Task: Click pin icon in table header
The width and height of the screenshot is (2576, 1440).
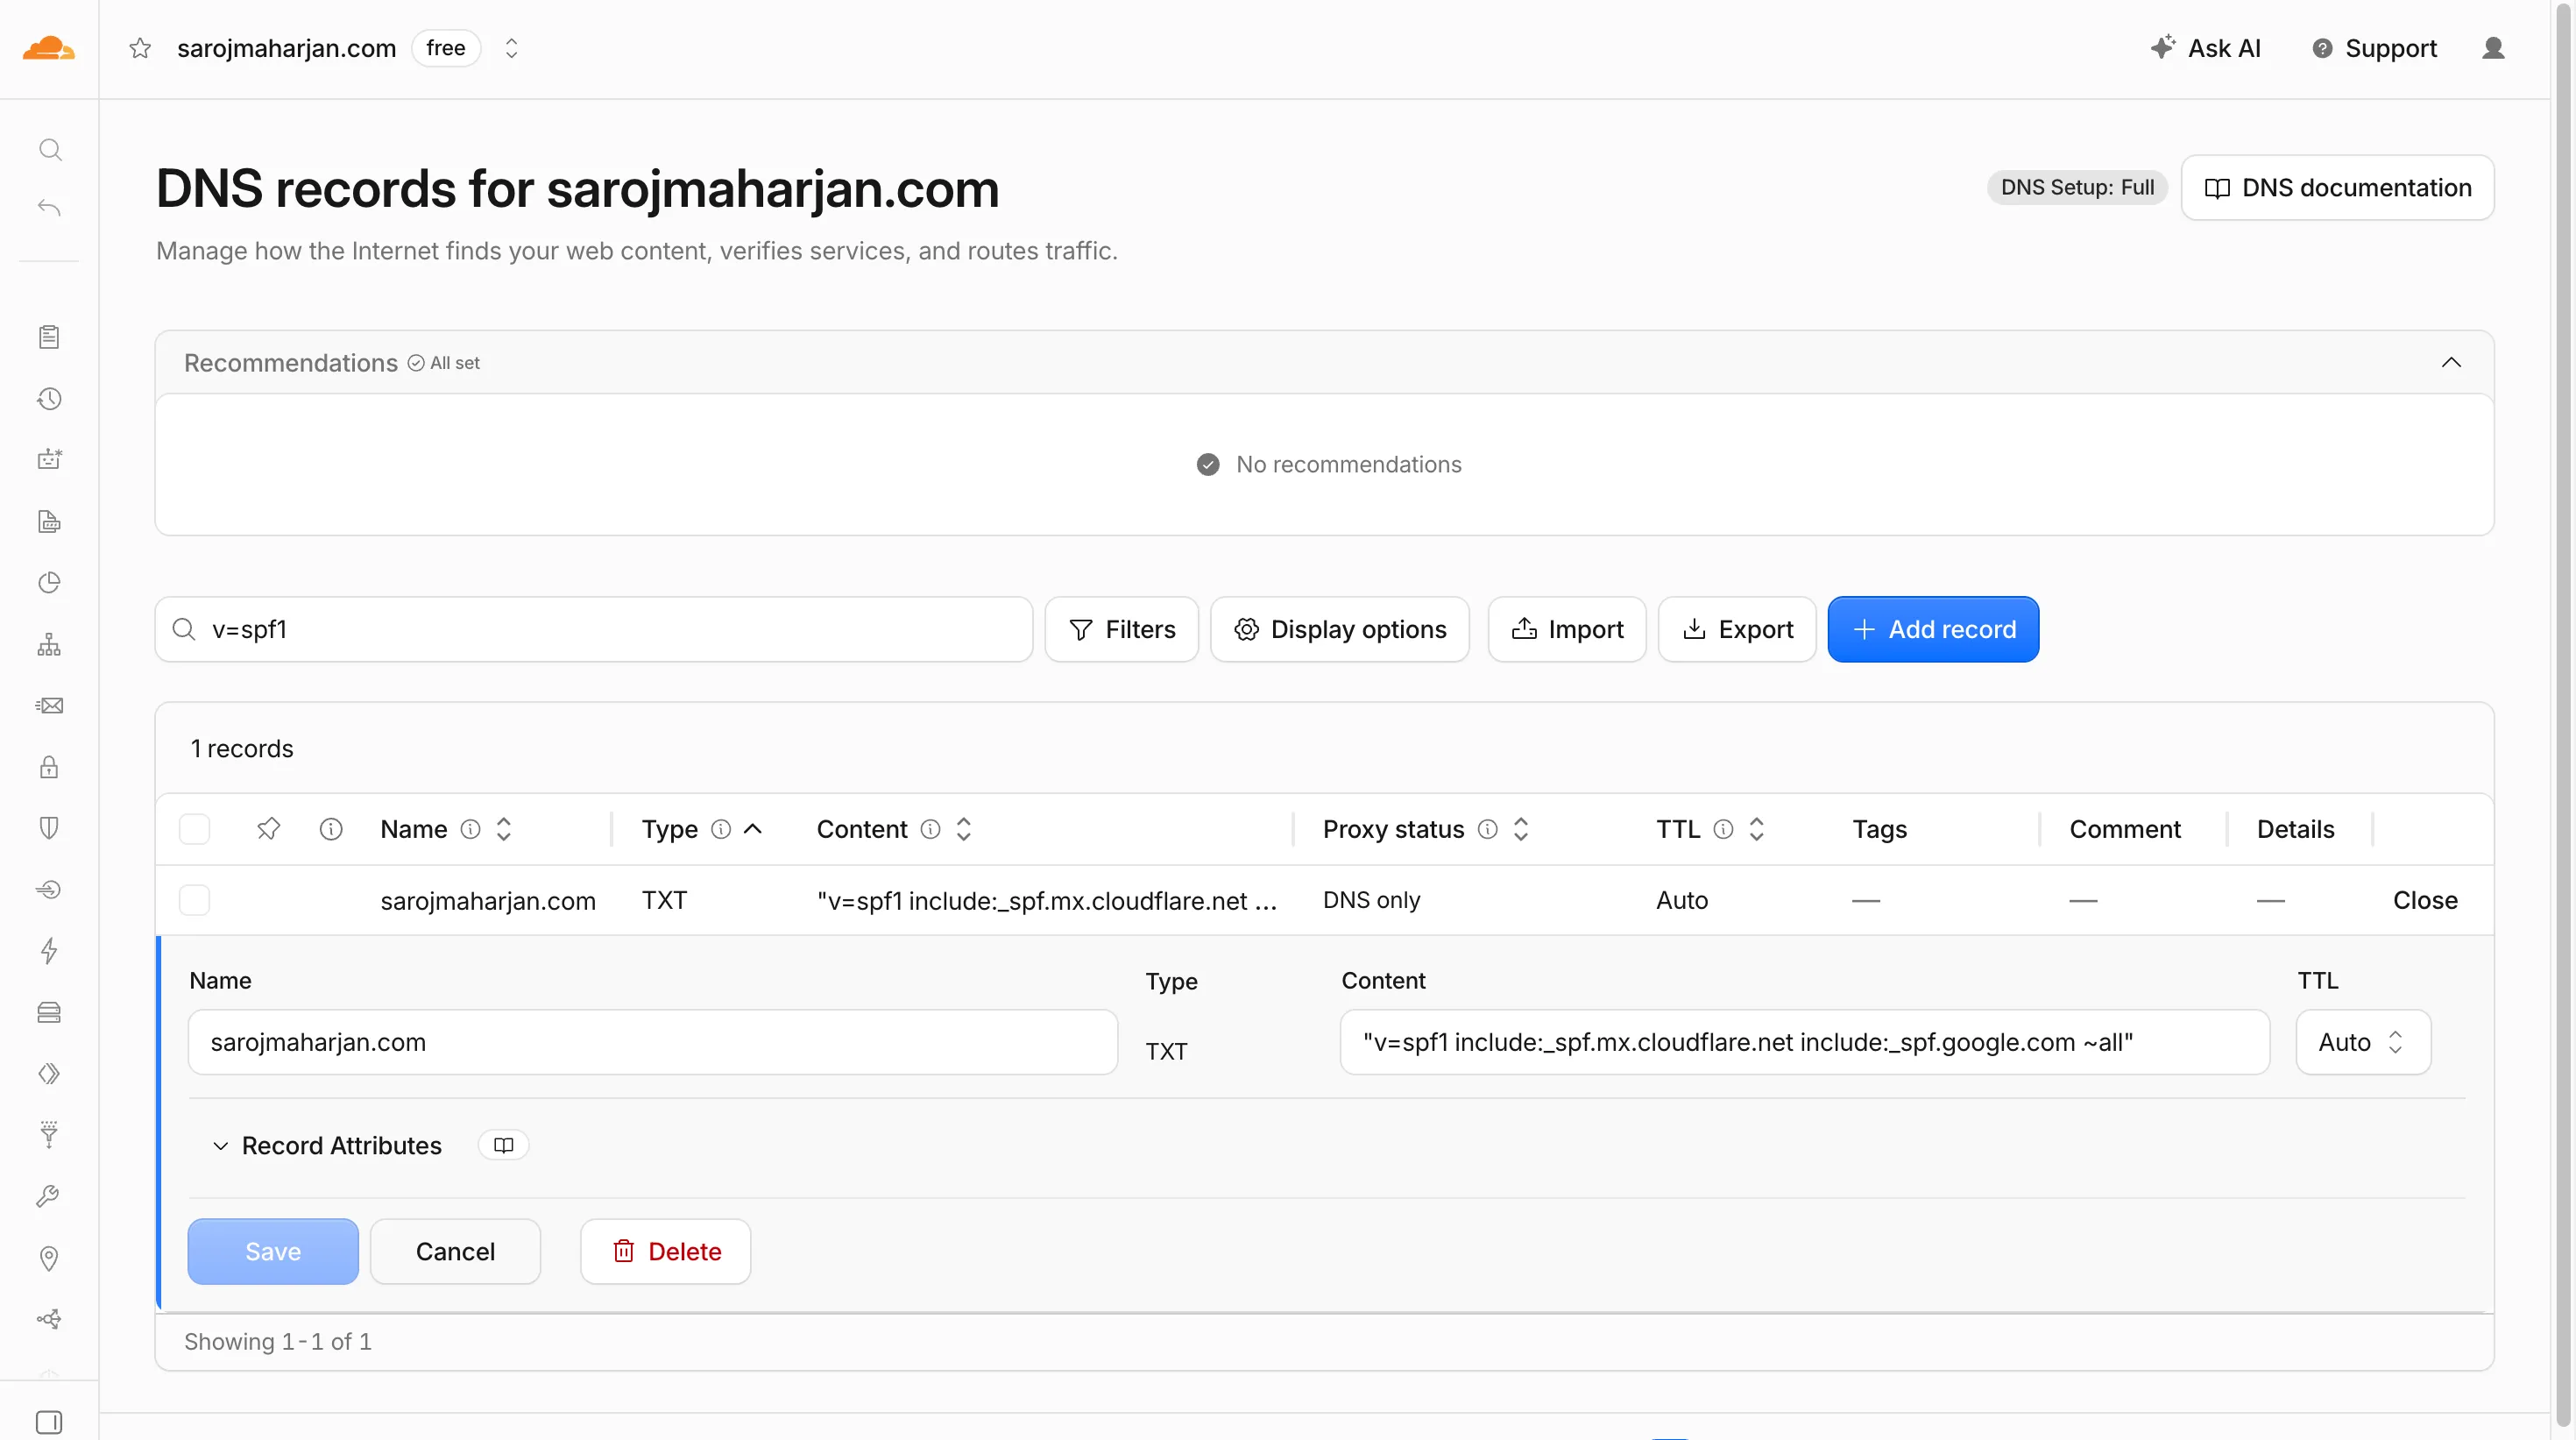Action: coord(268,829)
